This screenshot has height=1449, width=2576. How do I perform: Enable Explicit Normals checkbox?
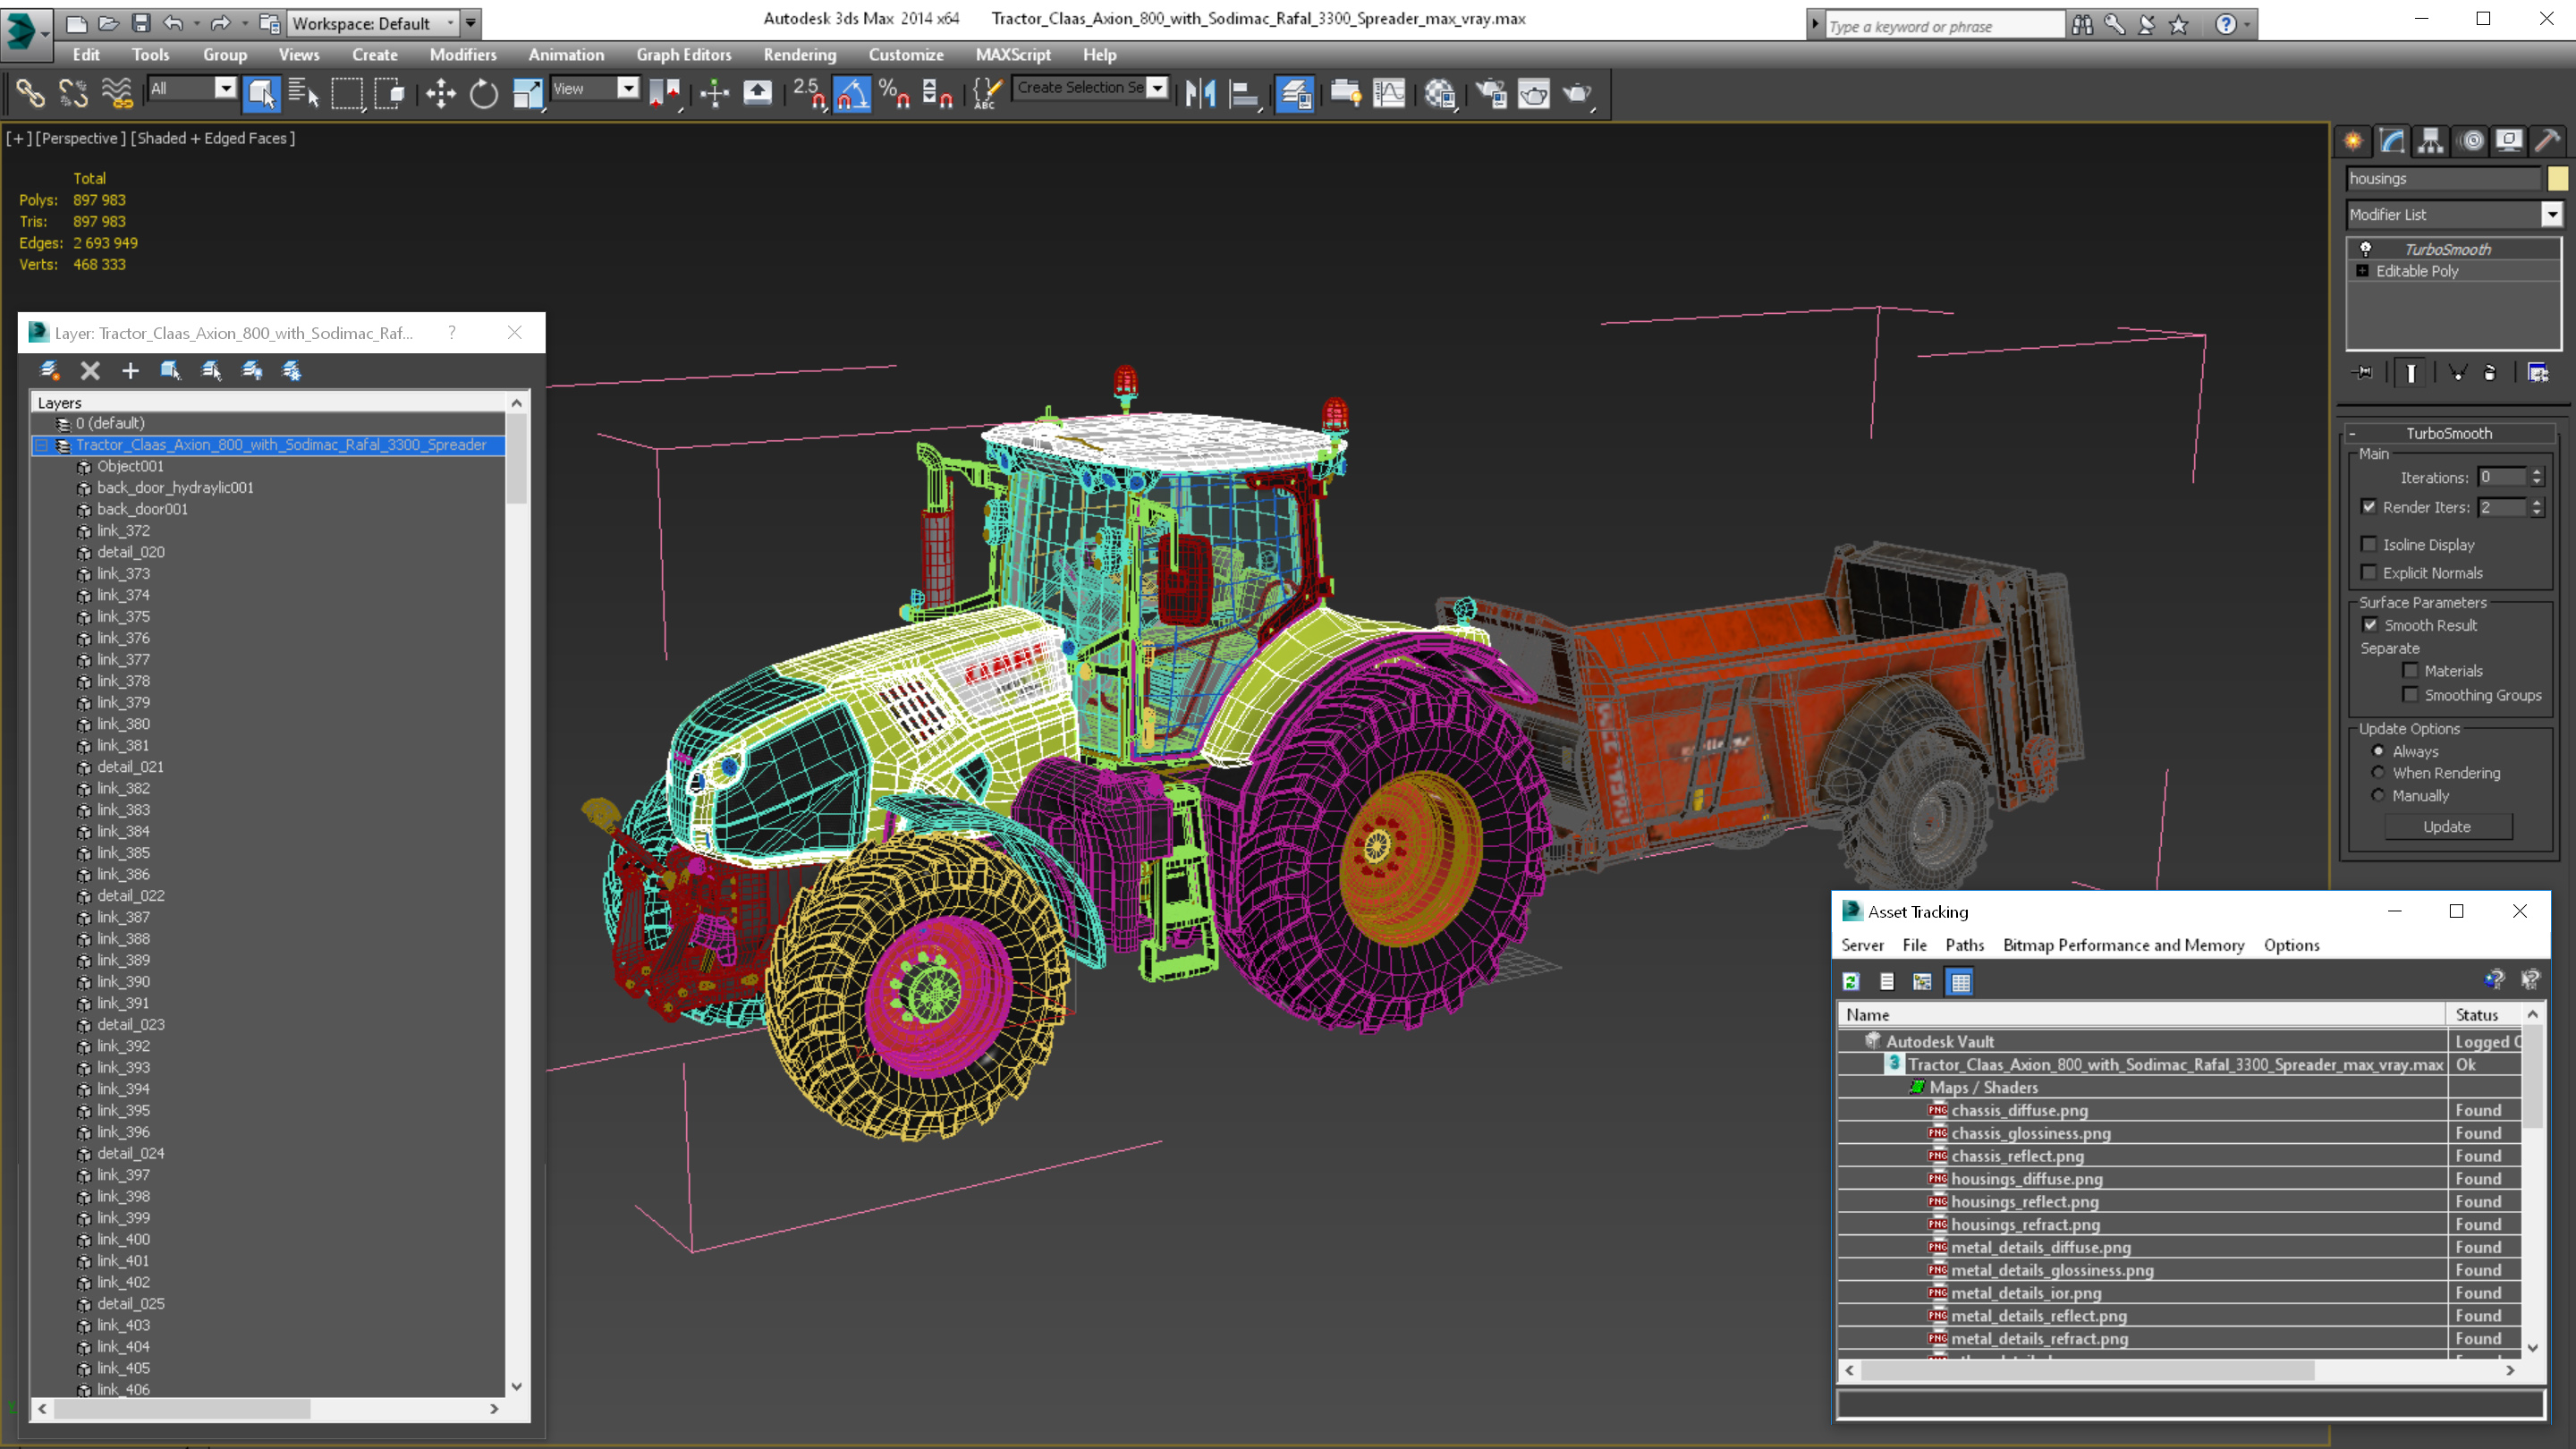(2369, 572)
